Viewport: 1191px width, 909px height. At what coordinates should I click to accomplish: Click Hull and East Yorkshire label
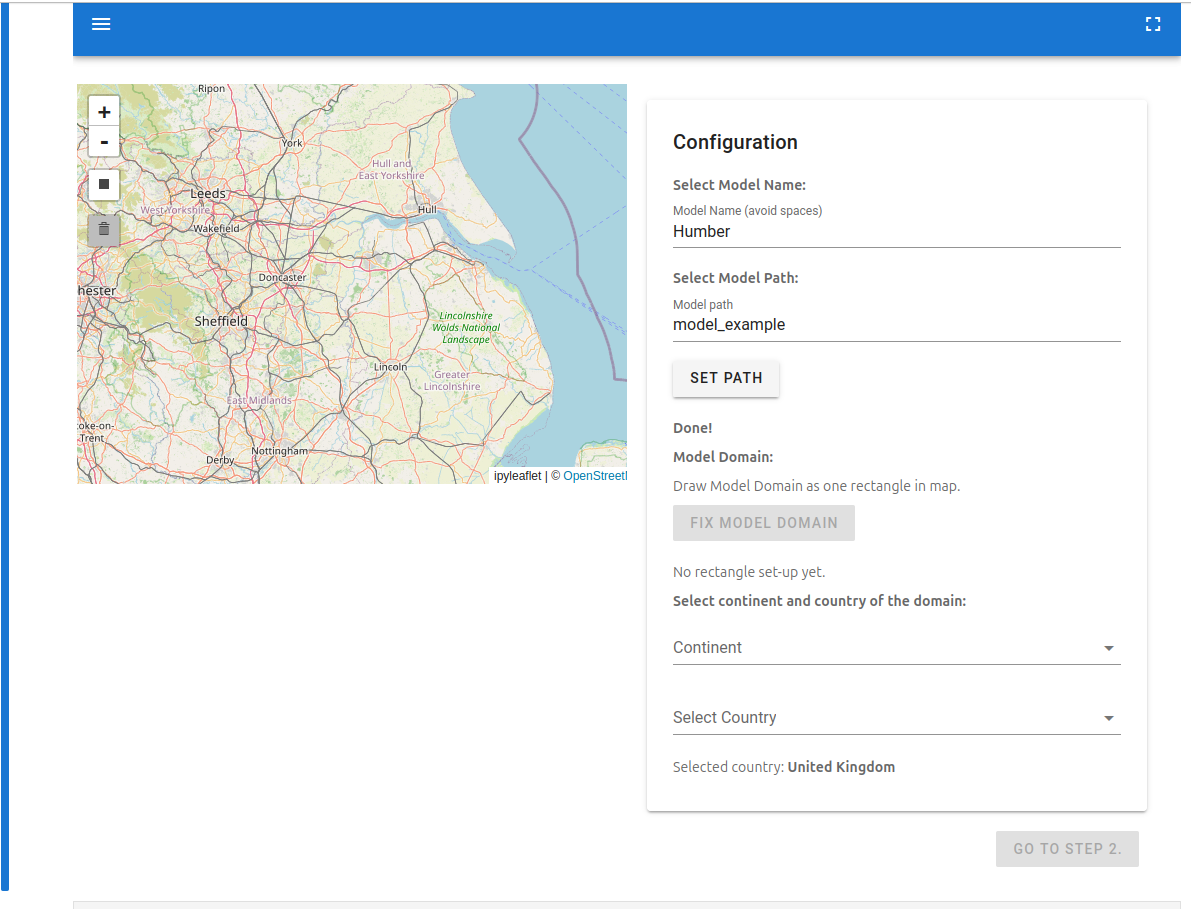[x=391, y=169]
